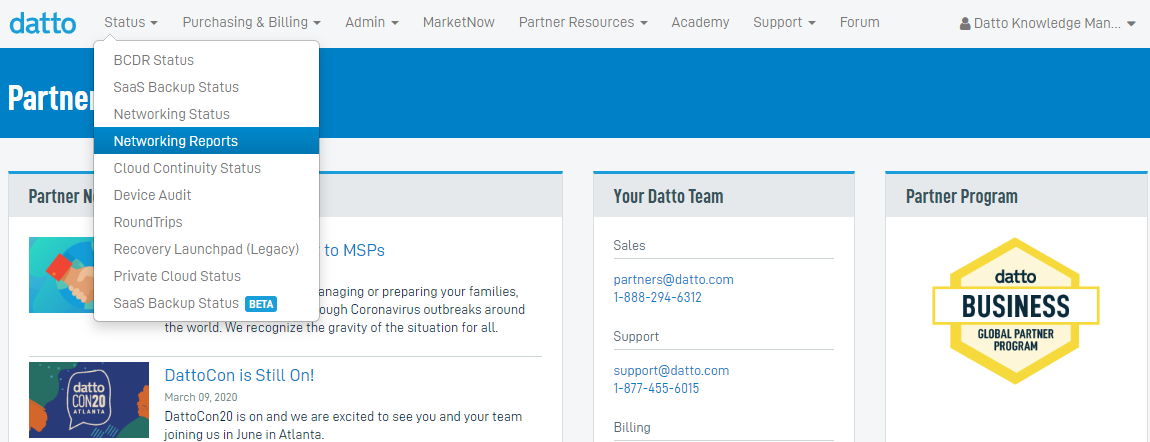Click the 'Partner Program' panel header

[1016, 196]
